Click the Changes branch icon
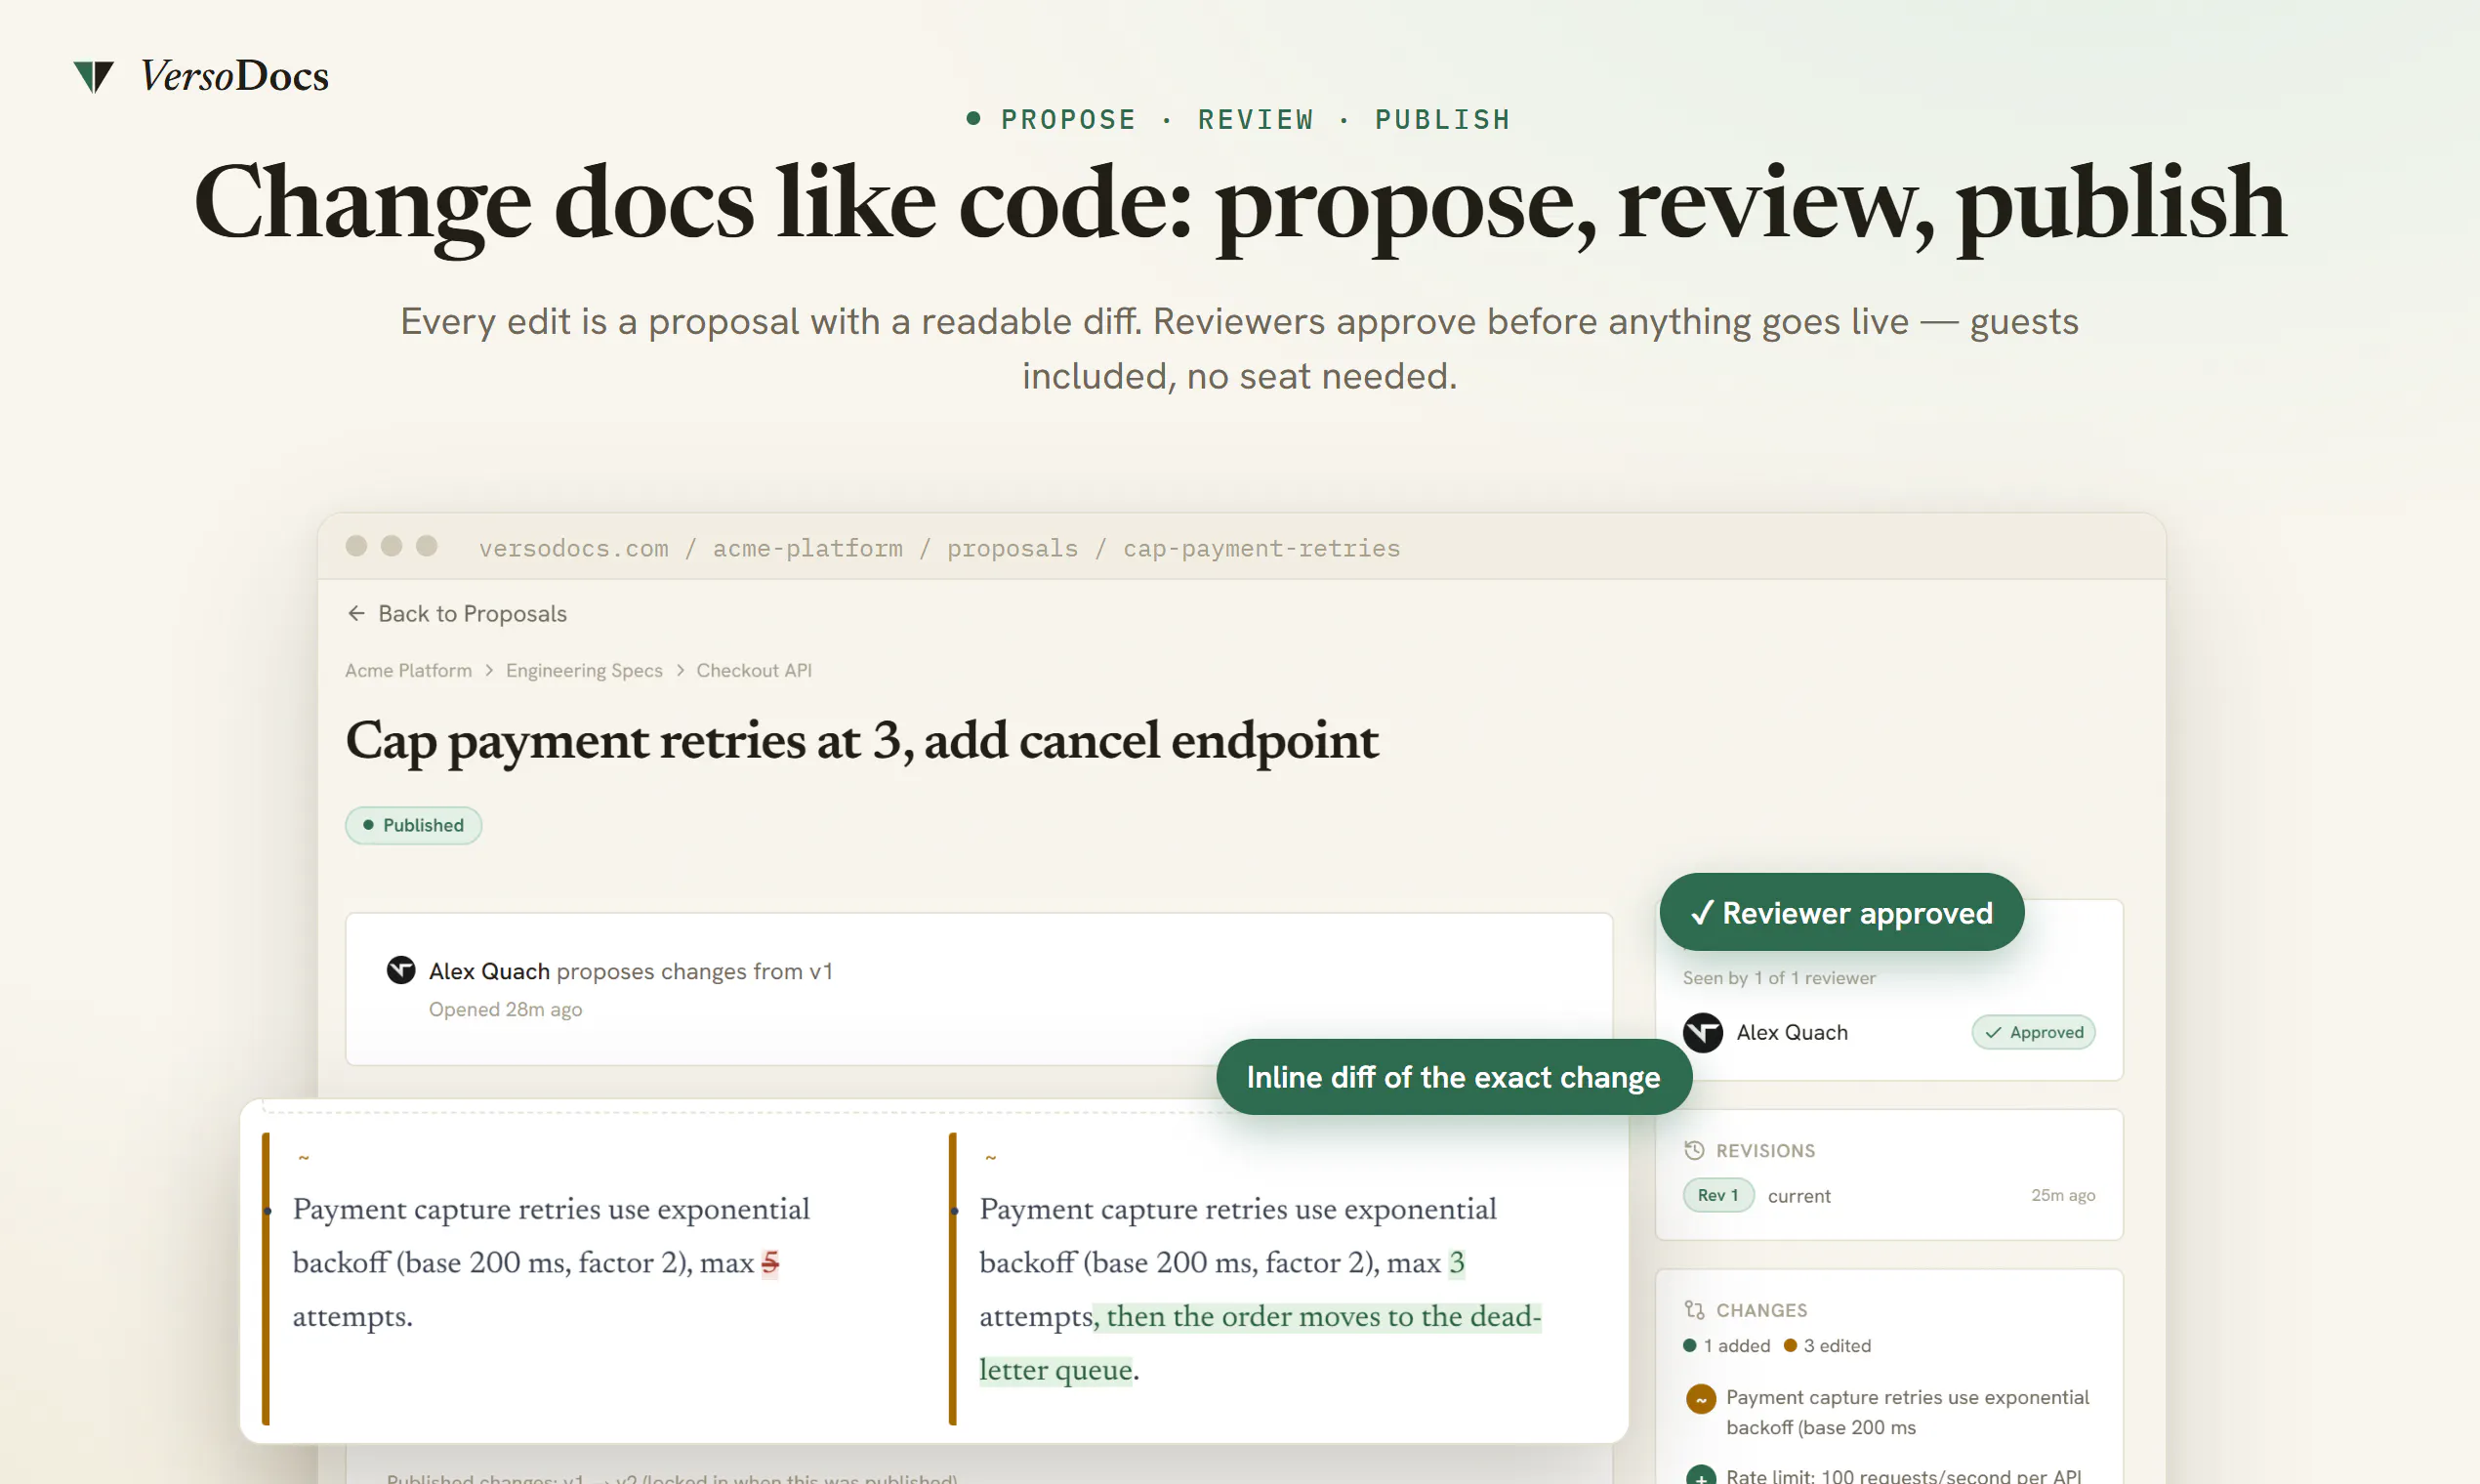The height and width of the screenshot is (1484, 2480). 1694,1310
